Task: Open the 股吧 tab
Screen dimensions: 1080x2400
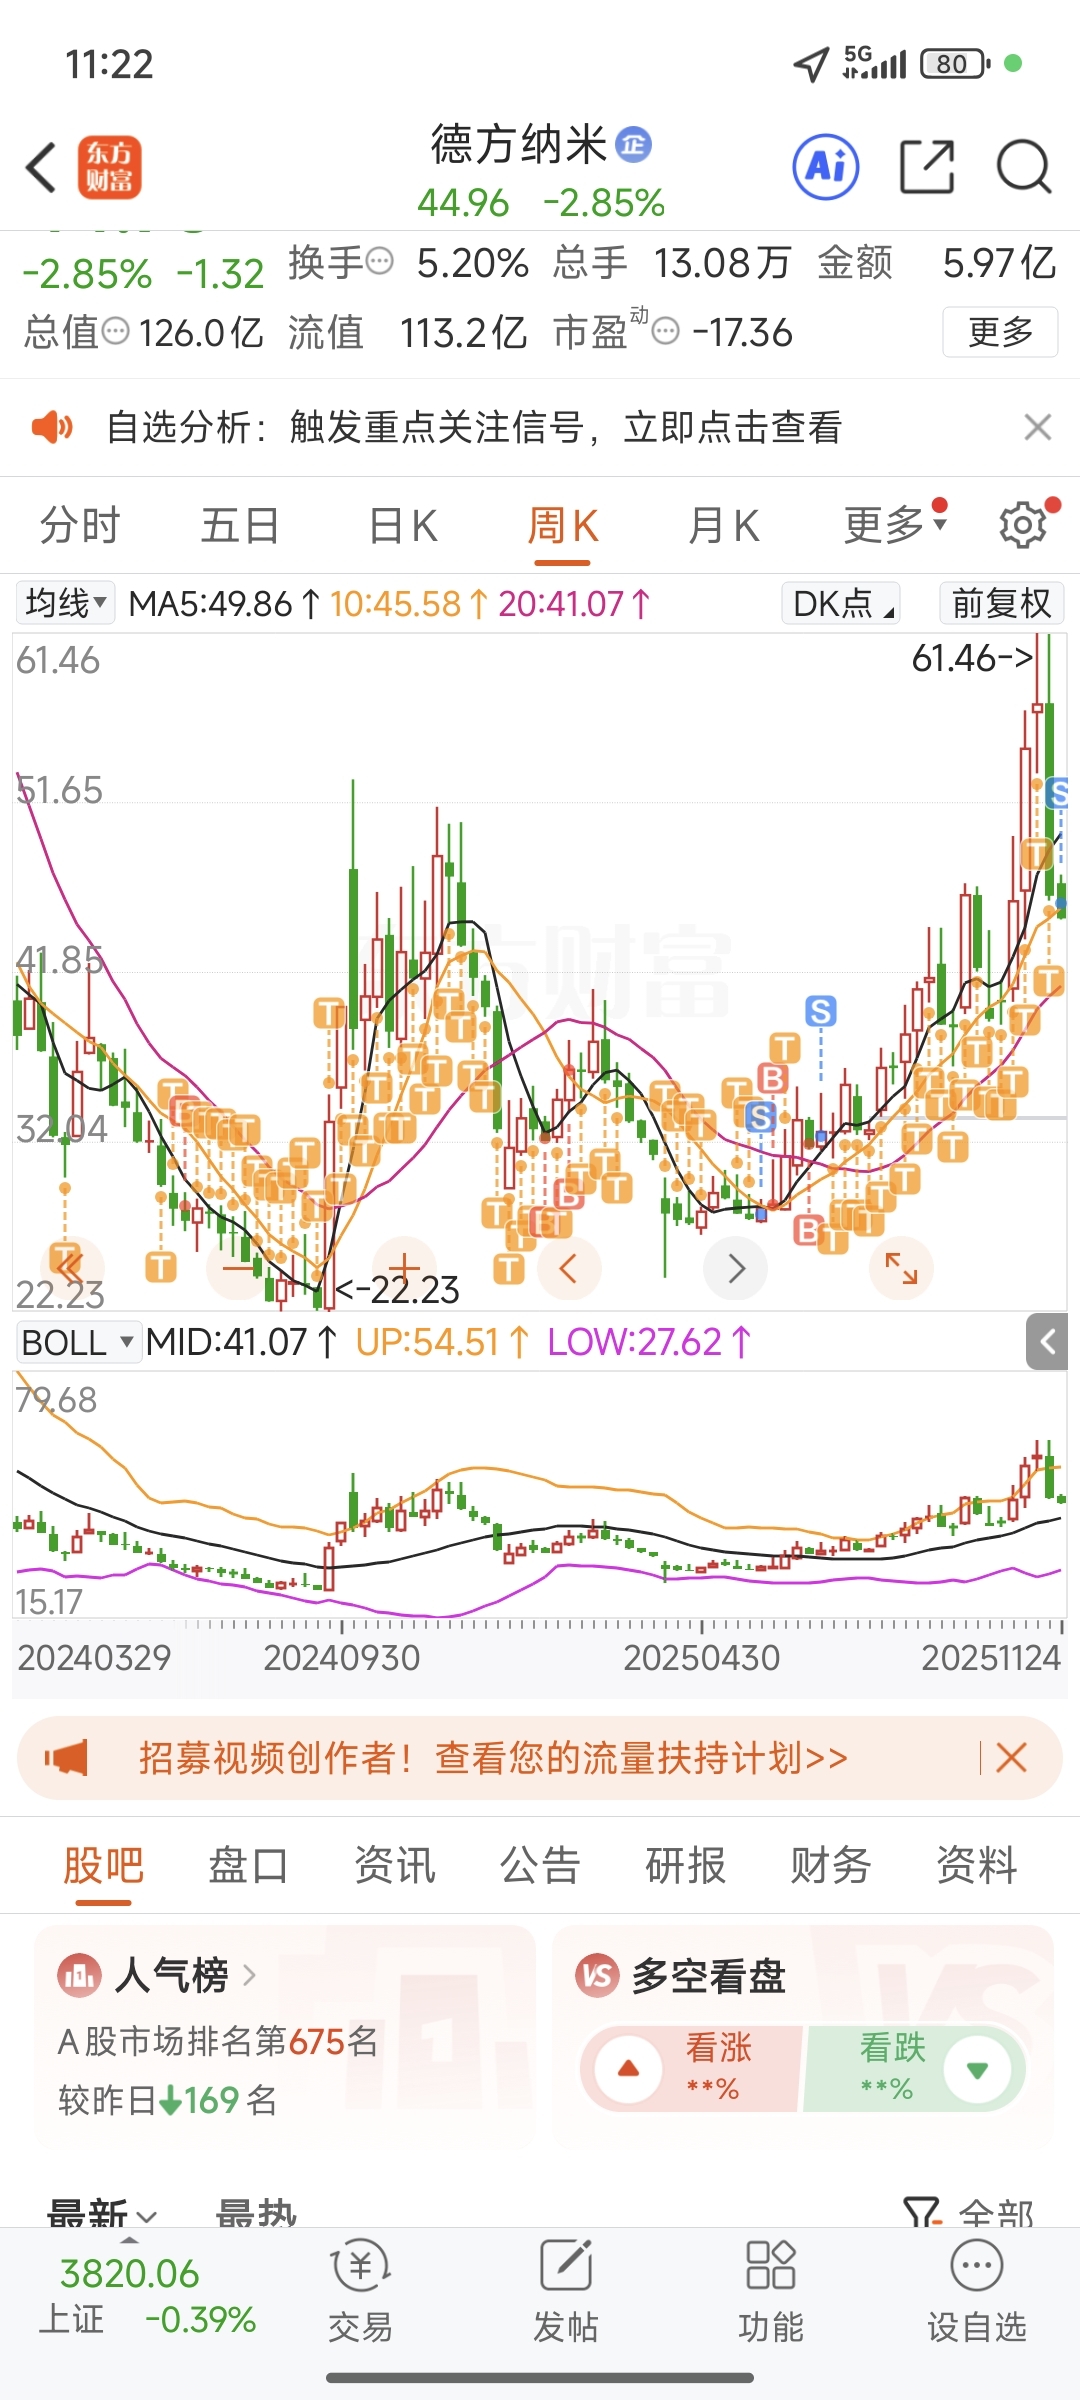Action: 104,1865
